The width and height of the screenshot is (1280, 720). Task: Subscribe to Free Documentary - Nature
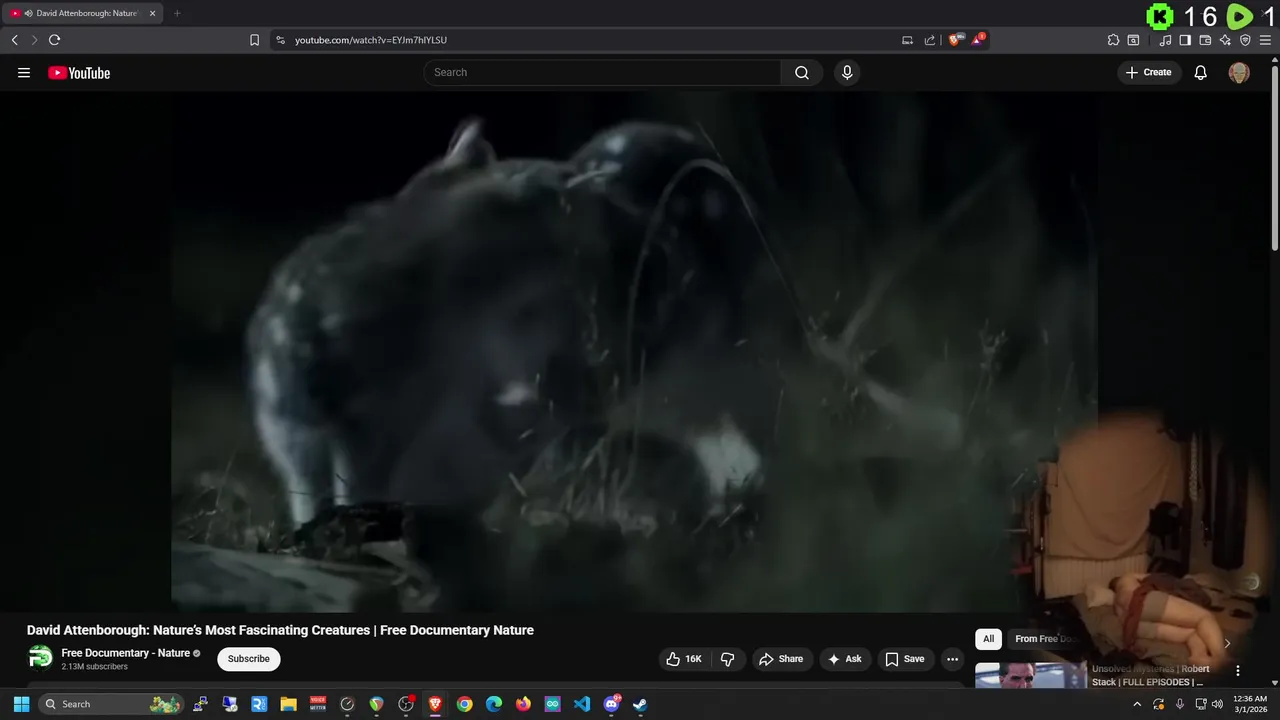248,659
